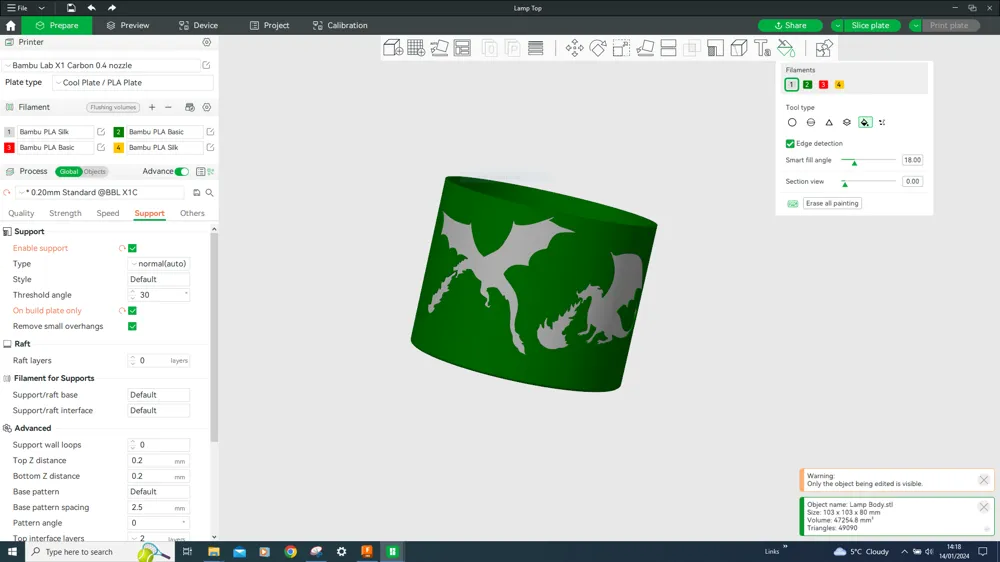Open the Speed settings tab
Viewport: 1000px width, 562px height.
coord(108,213)
